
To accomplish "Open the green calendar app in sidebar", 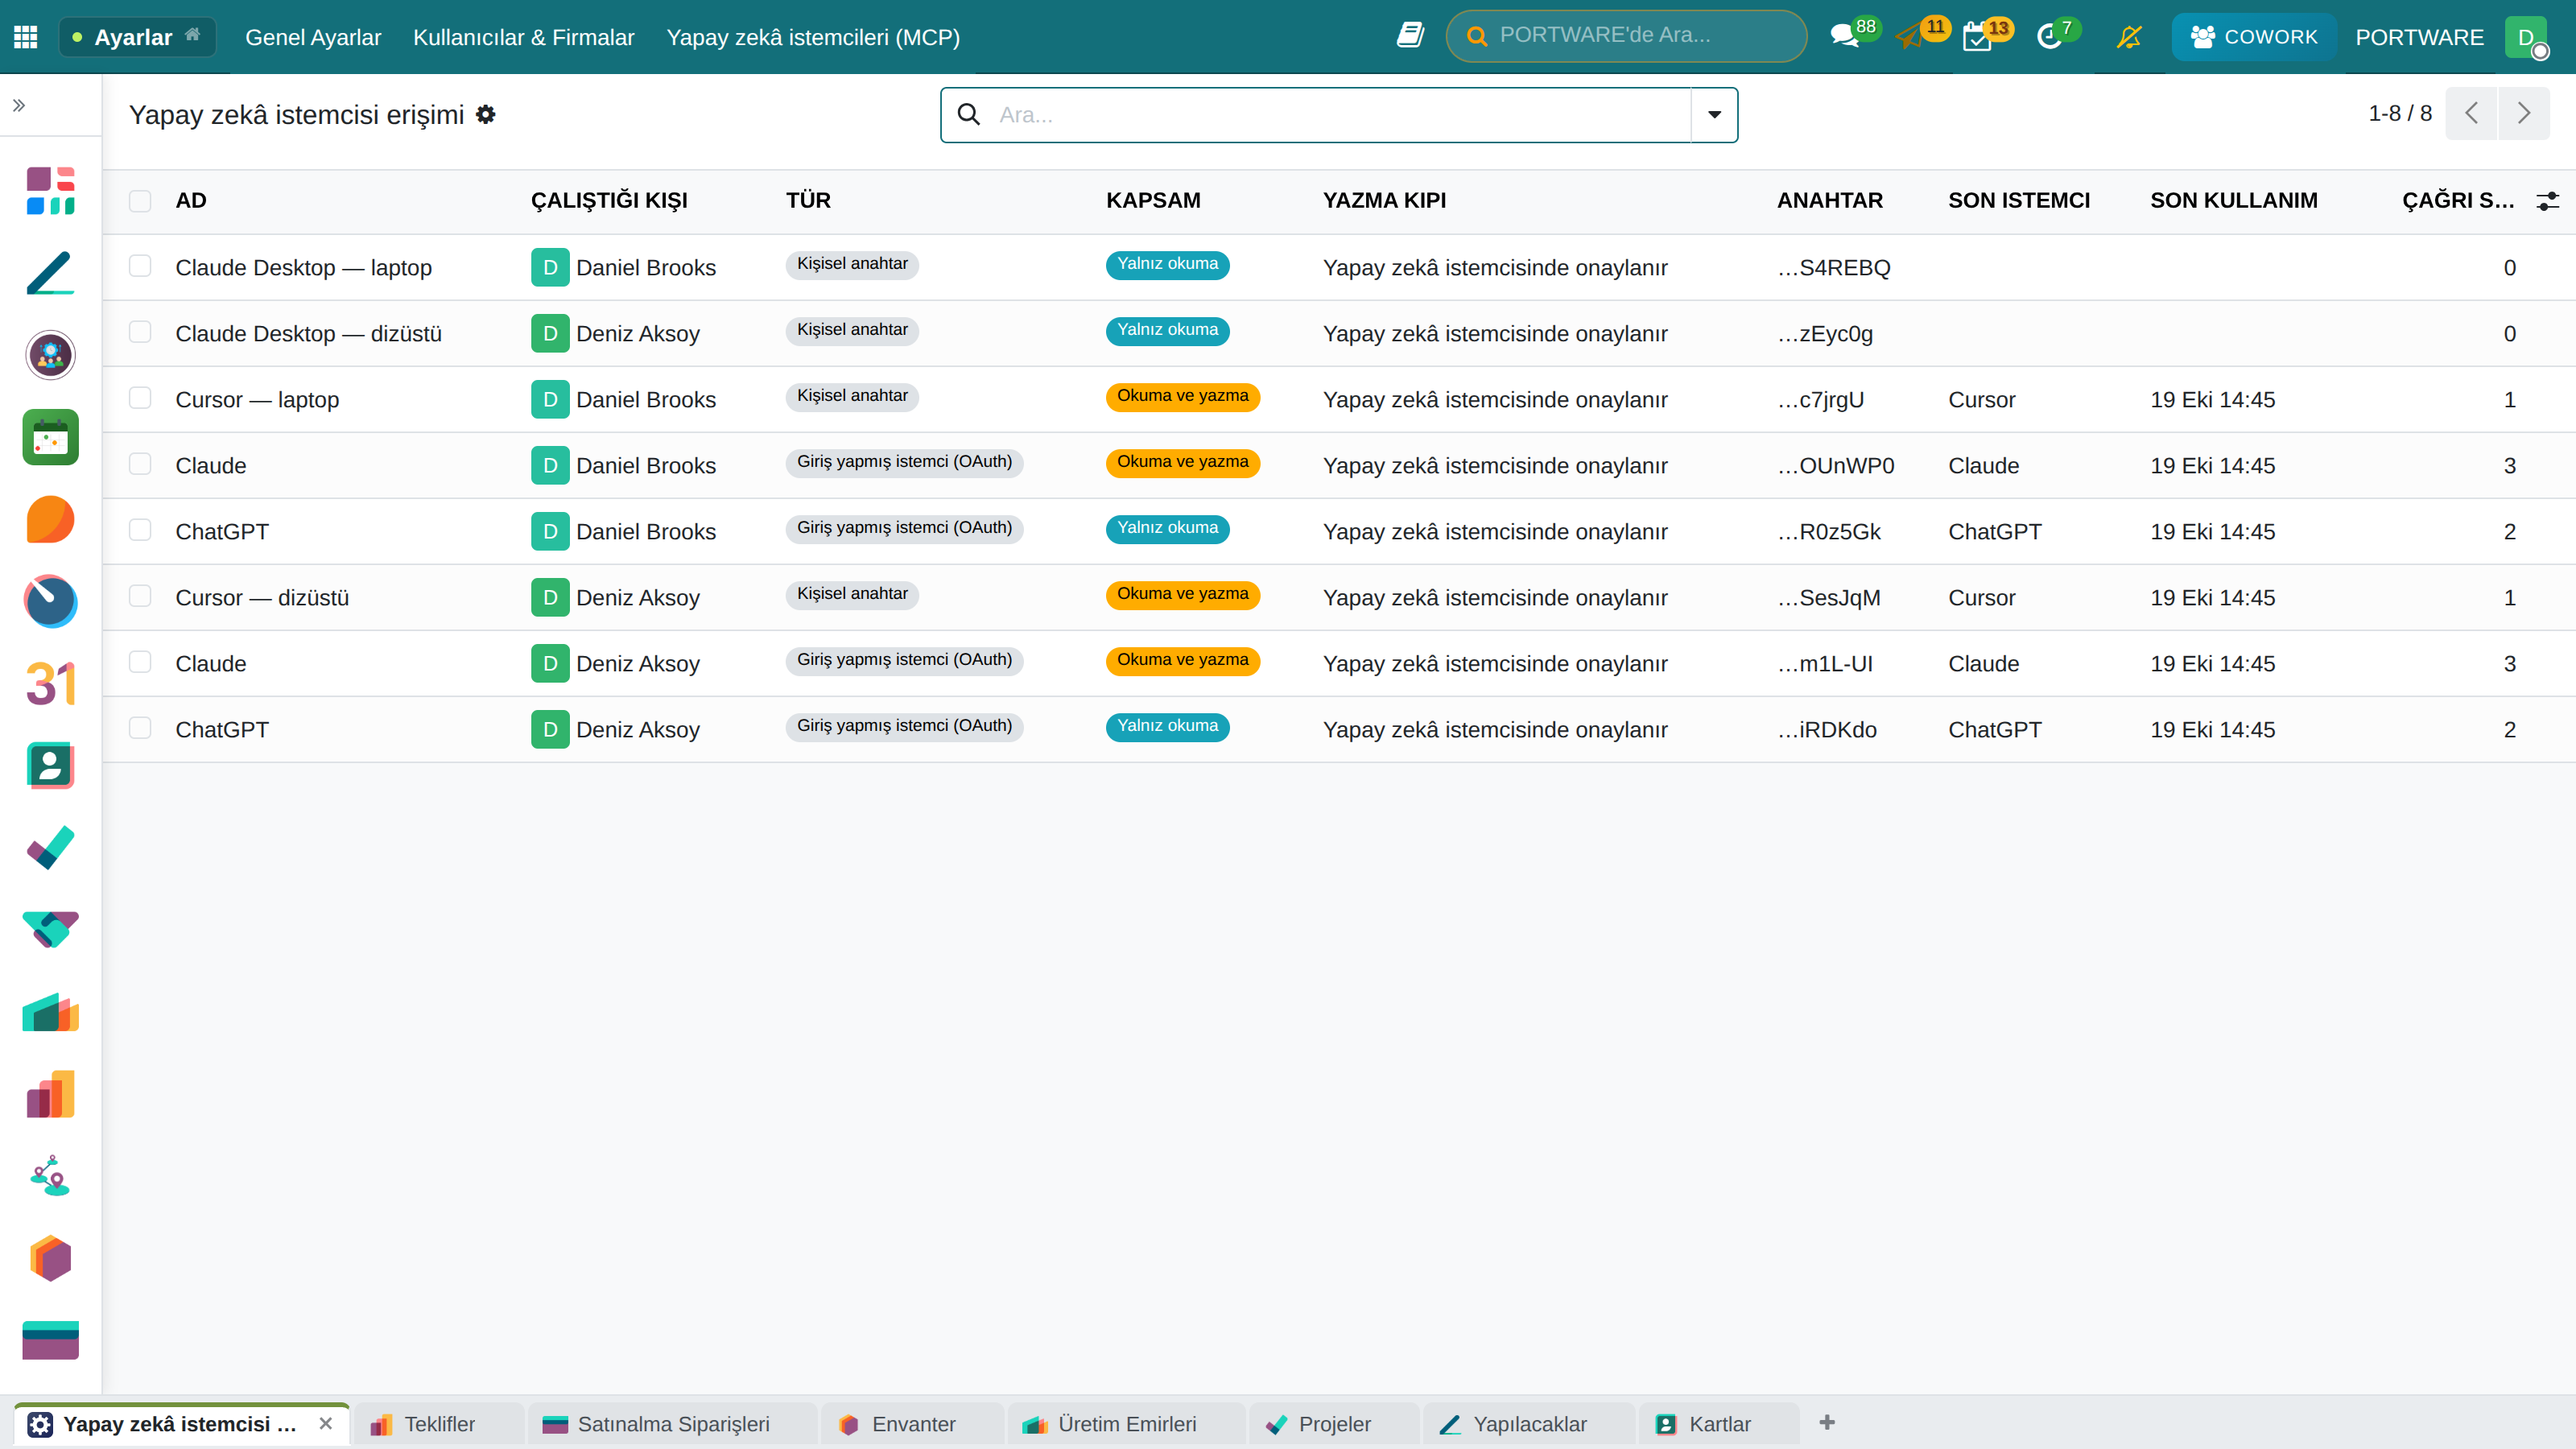I will pos(50,437).
